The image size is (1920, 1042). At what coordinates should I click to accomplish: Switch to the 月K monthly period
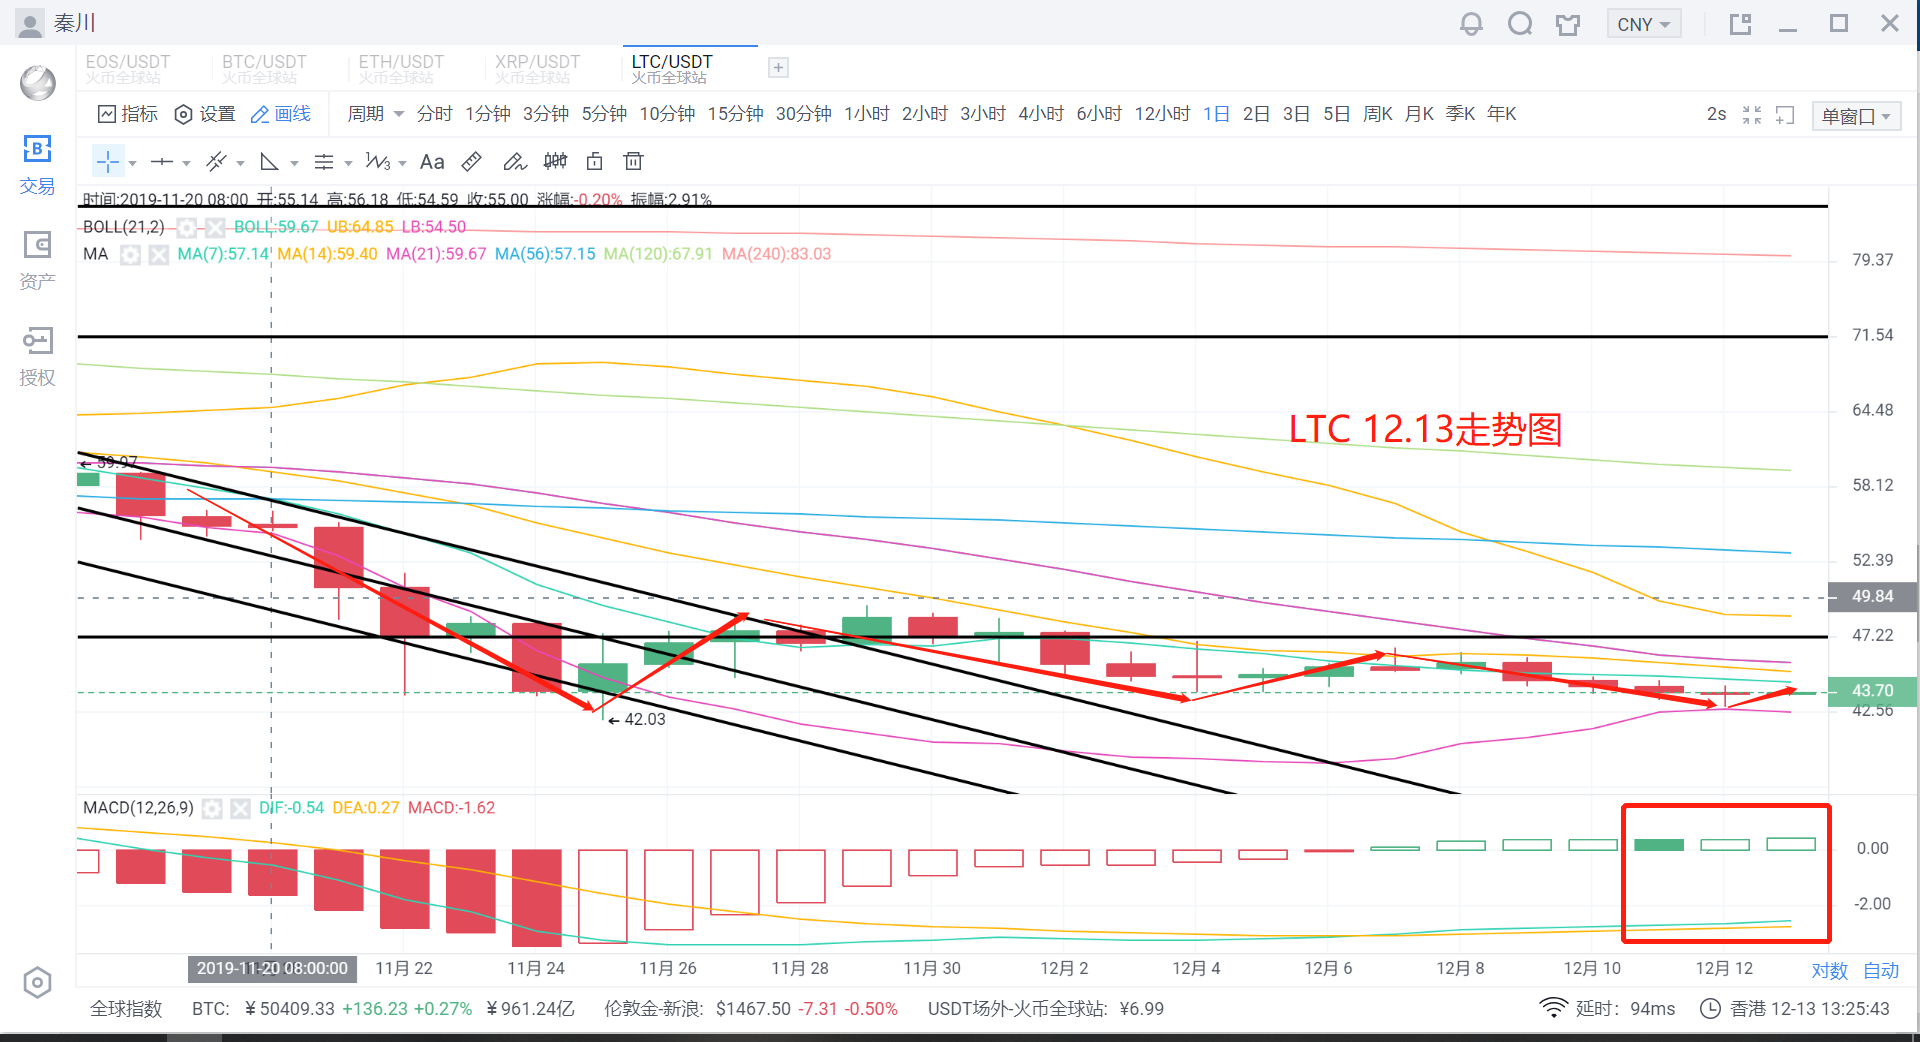[1419, 114]
